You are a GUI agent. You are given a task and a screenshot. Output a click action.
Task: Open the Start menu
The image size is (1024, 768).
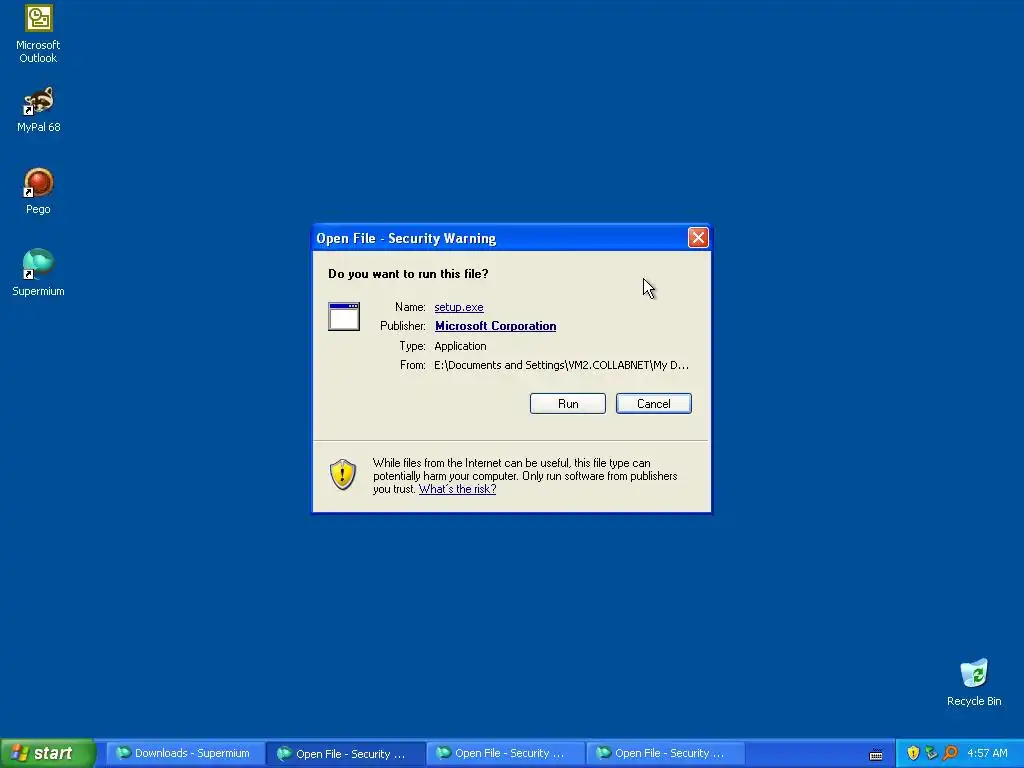click(x=48, y=753)
